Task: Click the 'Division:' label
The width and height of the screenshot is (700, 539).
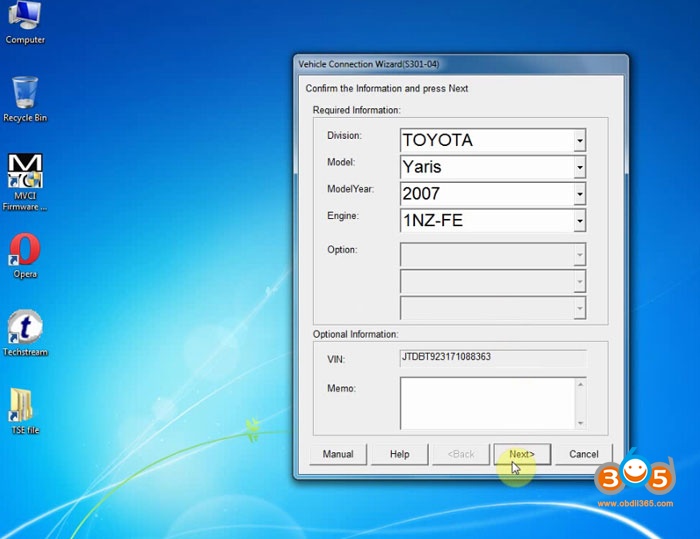Action: pyautogui.click(x=344, y=135)
